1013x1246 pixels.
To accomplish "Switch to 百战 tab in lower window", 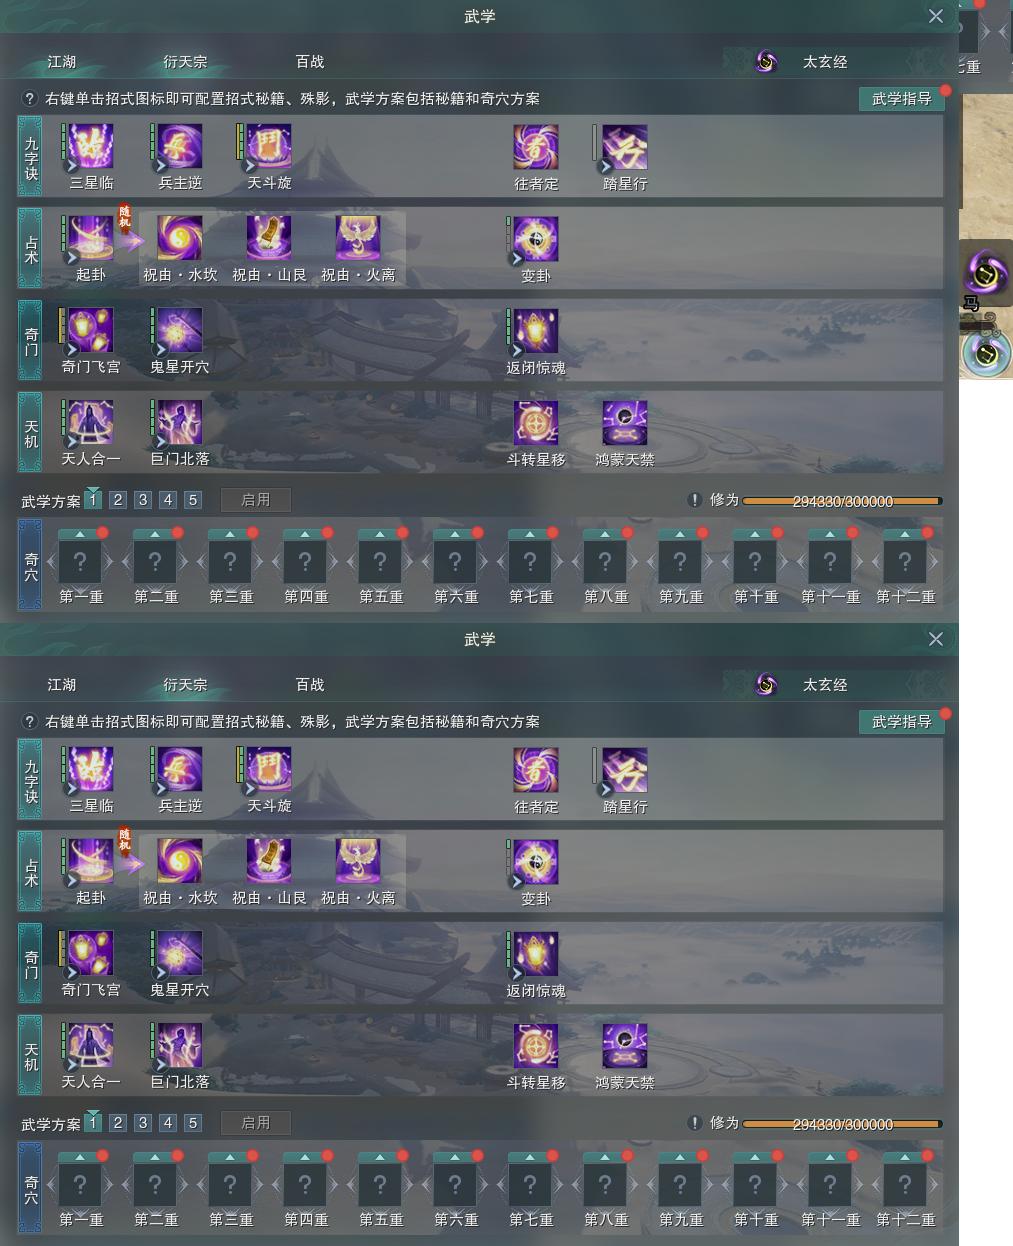I will click(310, 684).
